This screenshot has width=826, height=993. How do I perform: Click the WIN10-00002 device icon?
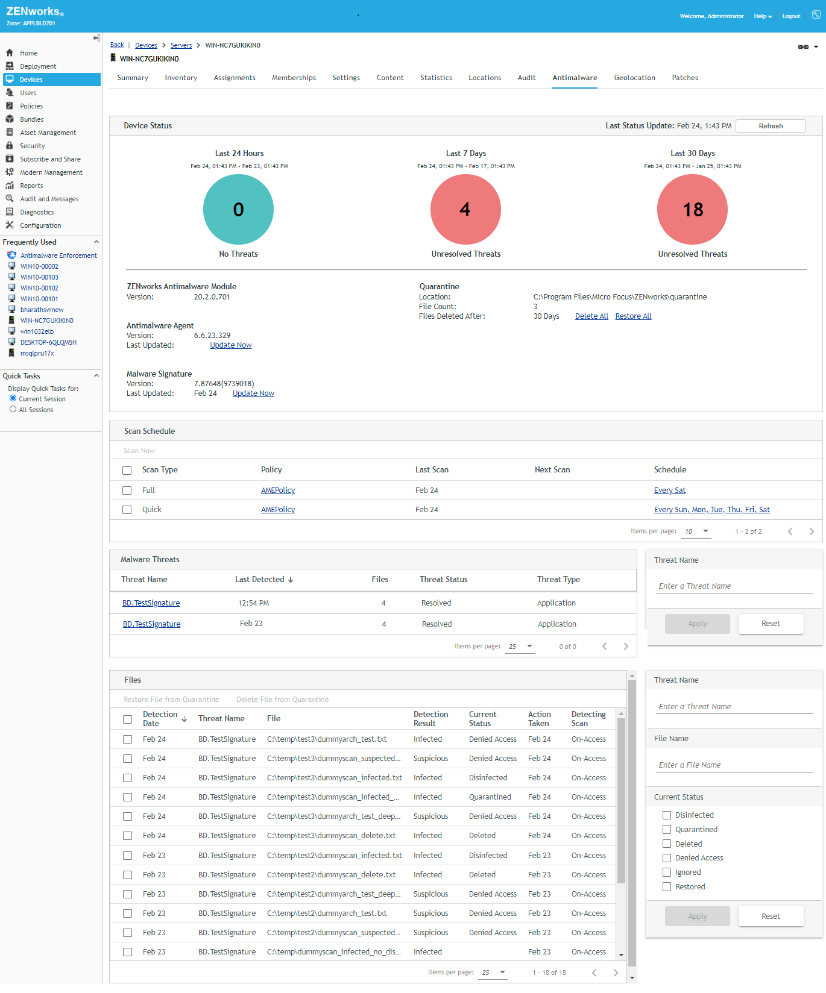(11, 267)
